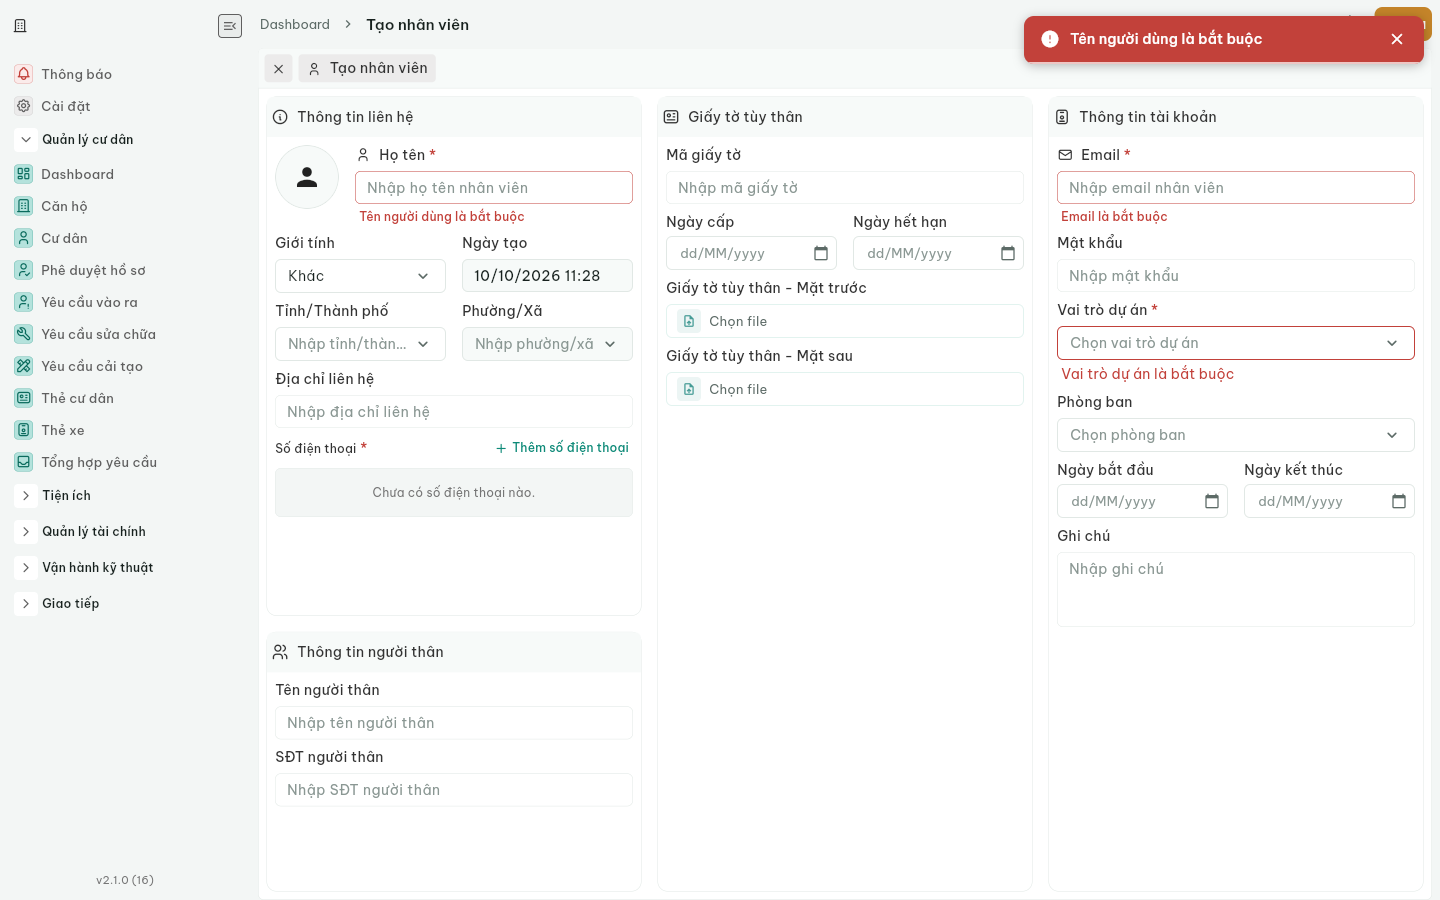Expand Vận hành kỹ thuật section
The width and height of the screenshot is (1440, 900).
click(x=26, y=568)
